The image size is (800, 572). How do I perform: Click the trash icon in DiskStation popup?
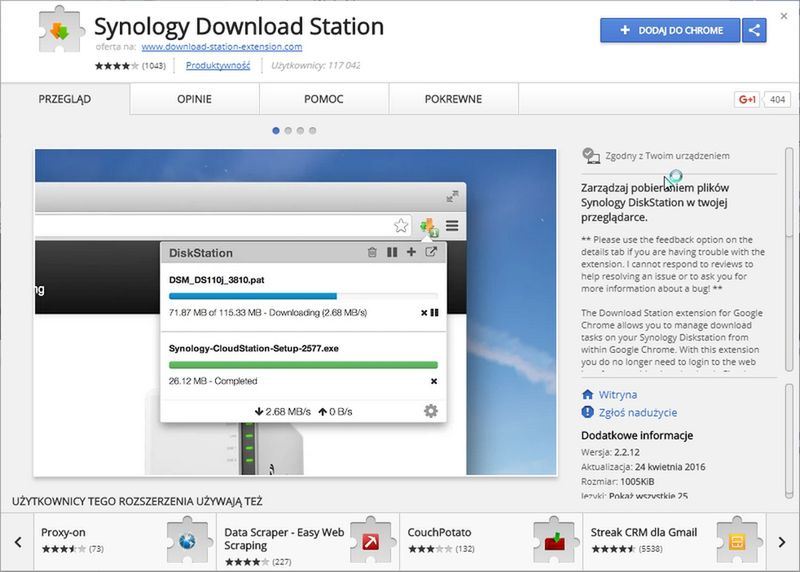click(x=372, y=252)
